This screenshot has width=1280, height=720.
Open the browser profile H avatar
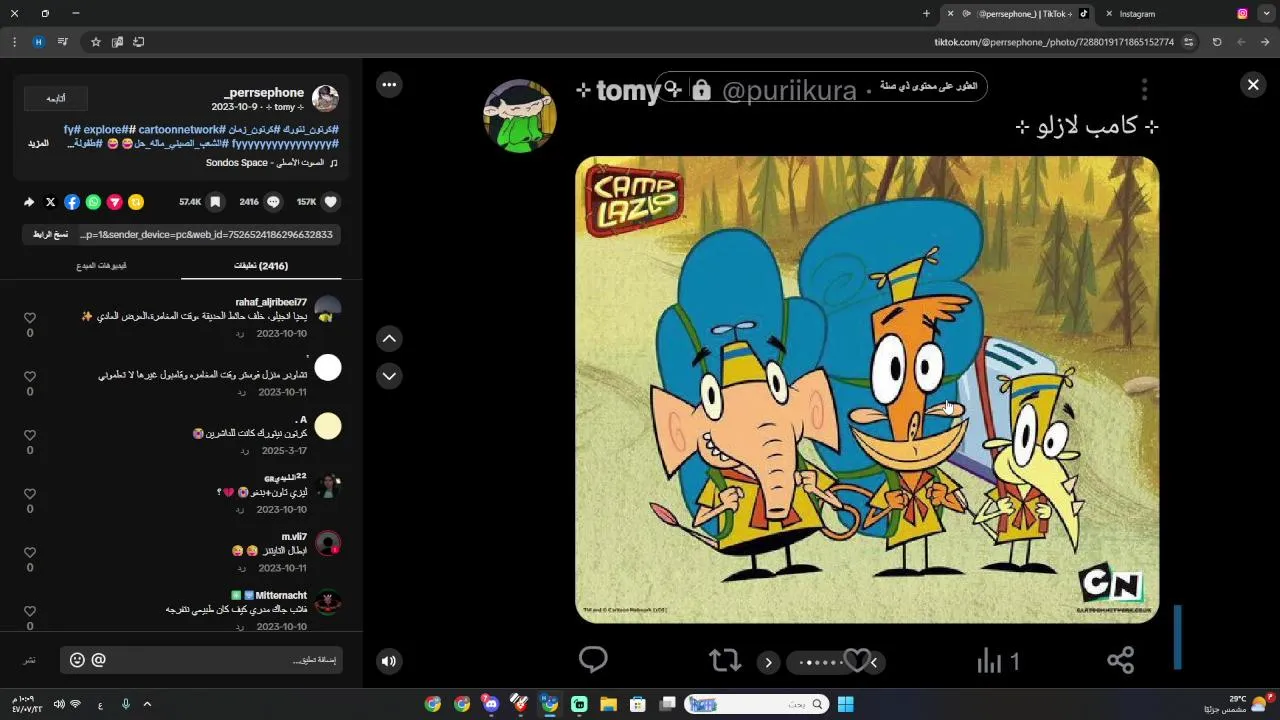click(x=38, y=42)
